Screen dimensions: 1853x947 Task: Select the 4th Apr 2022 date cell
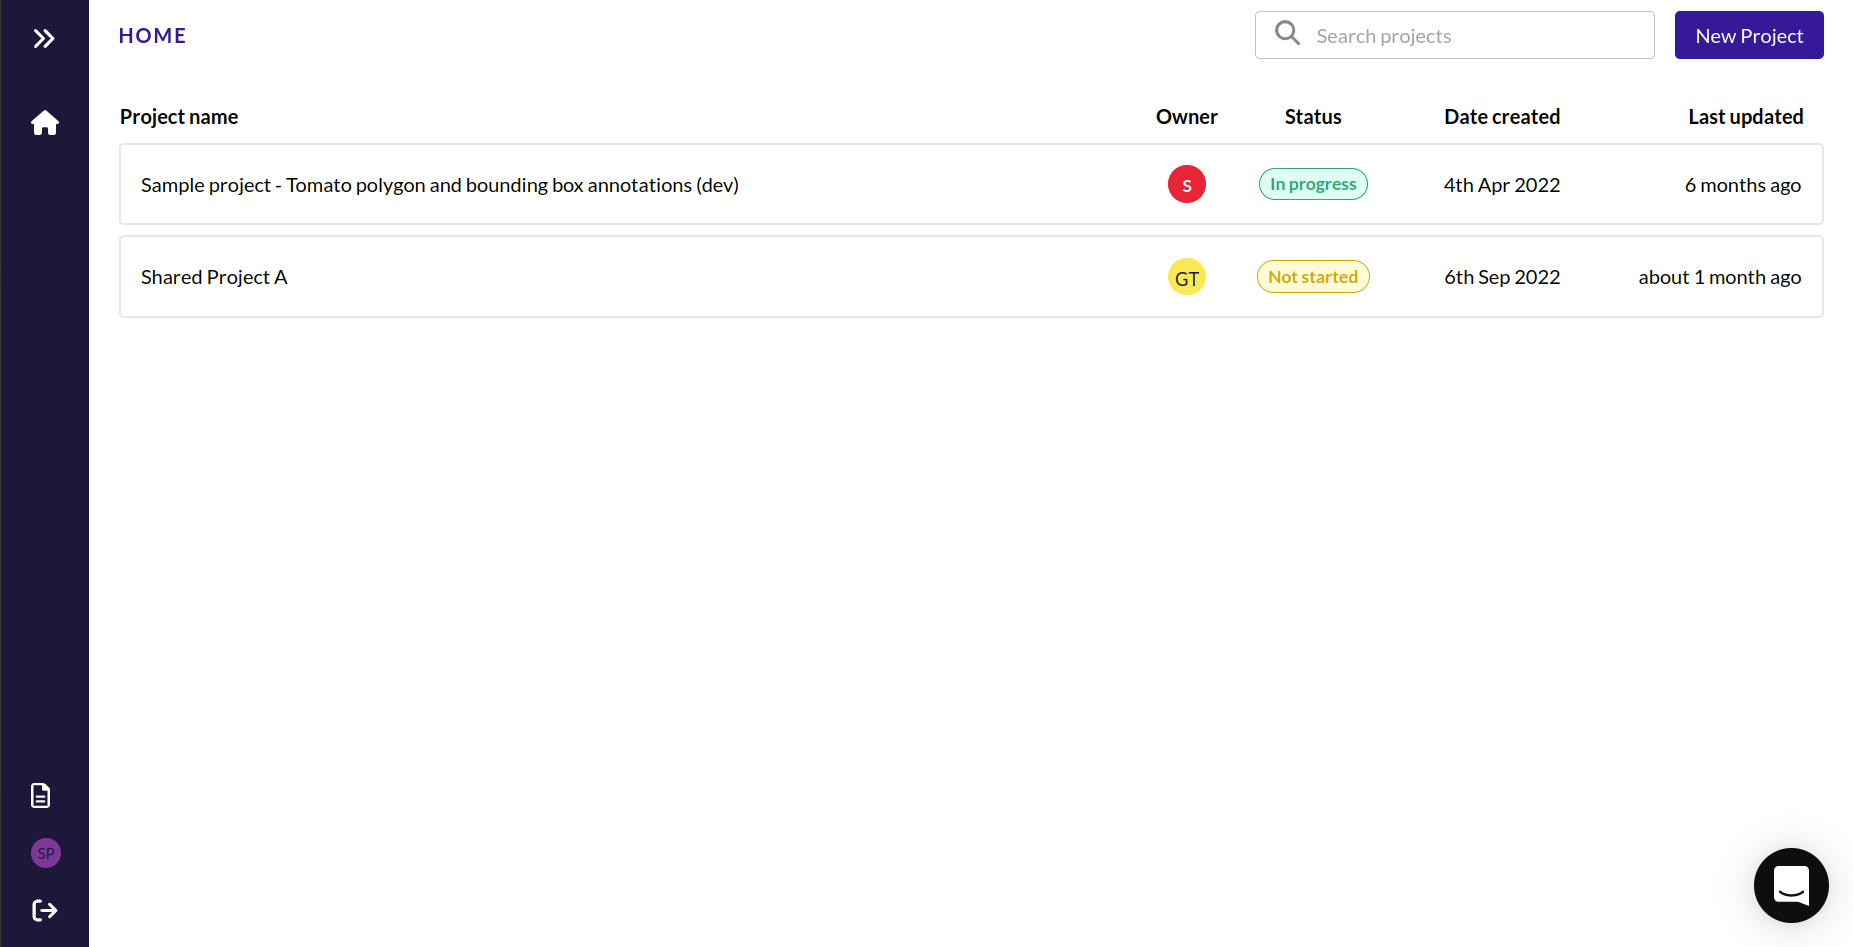(x=1502, y=185)
